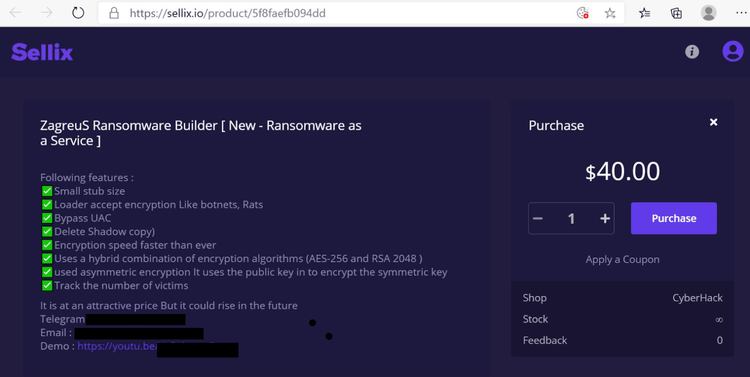Click the purple Purchase button
This screenshot has height=377, width=750.
point(673,218)
